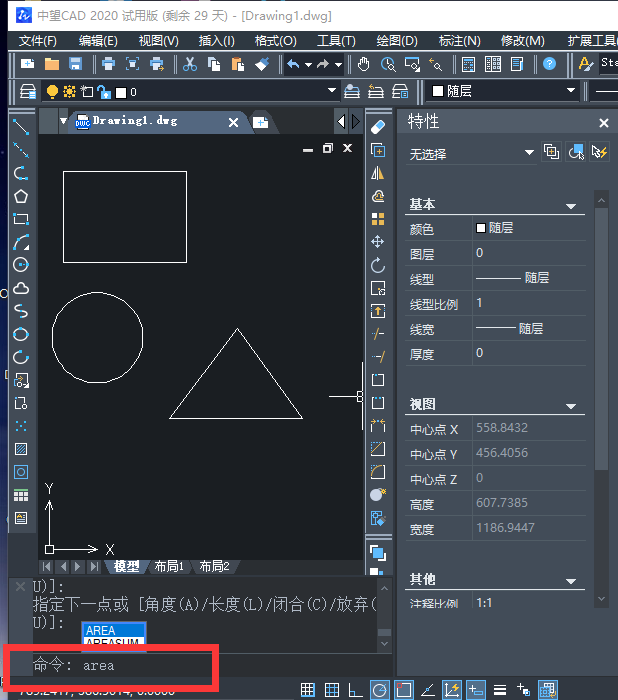Switch to the 布局1 layout tab
618x700 pixels.
click(x=169, y=566)
